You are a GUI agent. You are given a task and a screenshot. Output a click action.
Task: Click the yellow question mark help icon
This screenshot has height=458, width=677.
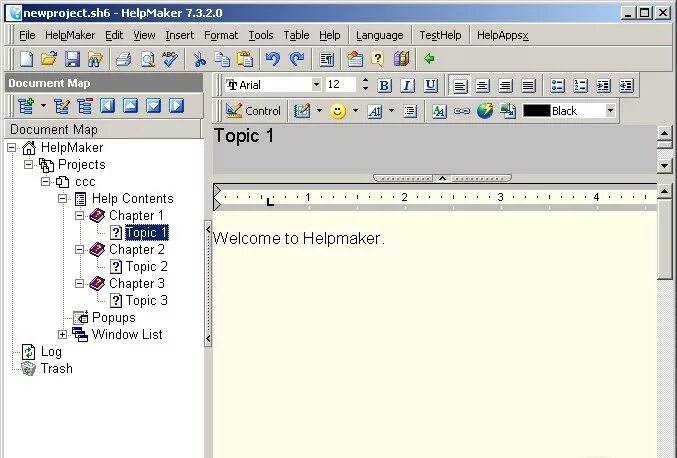point(378,59)
